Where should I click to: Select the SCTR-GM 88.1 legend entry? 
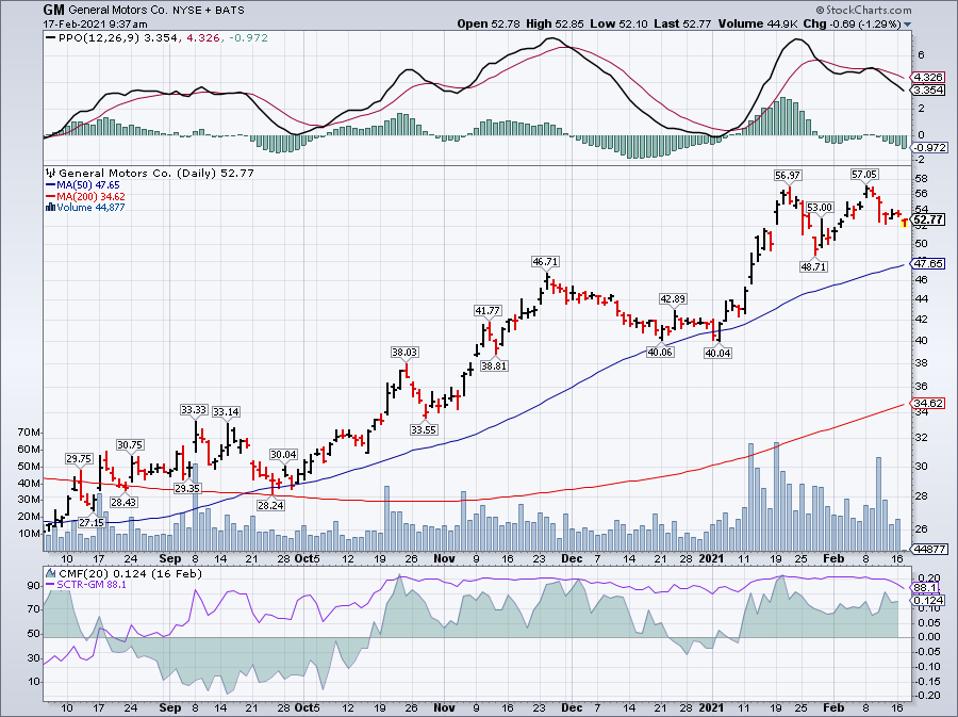pyautogui.click(x=92, y=584)
